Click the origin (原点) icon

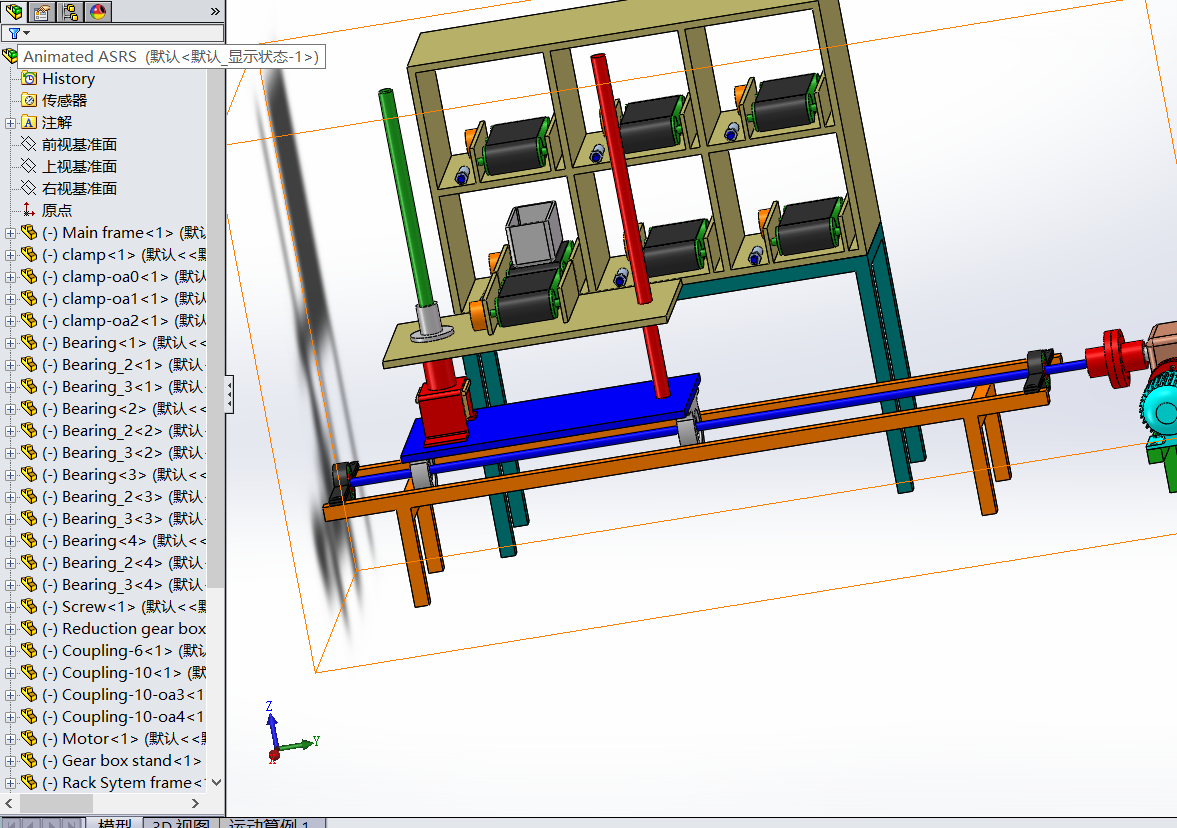click(x=29, y=211)
